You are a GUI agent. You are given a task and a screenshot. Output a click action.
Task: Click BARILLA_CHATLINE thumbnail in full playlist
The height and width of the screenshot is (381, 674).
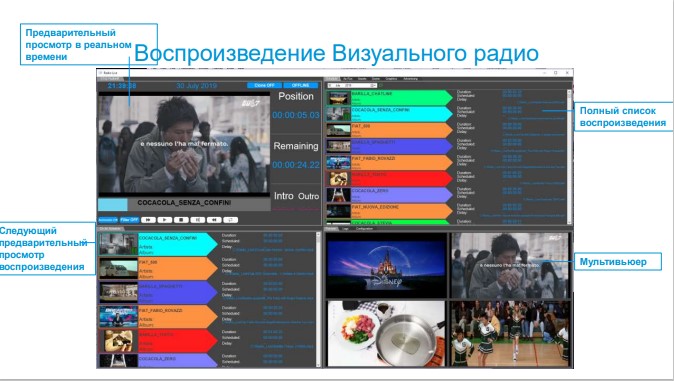point(338,98)
